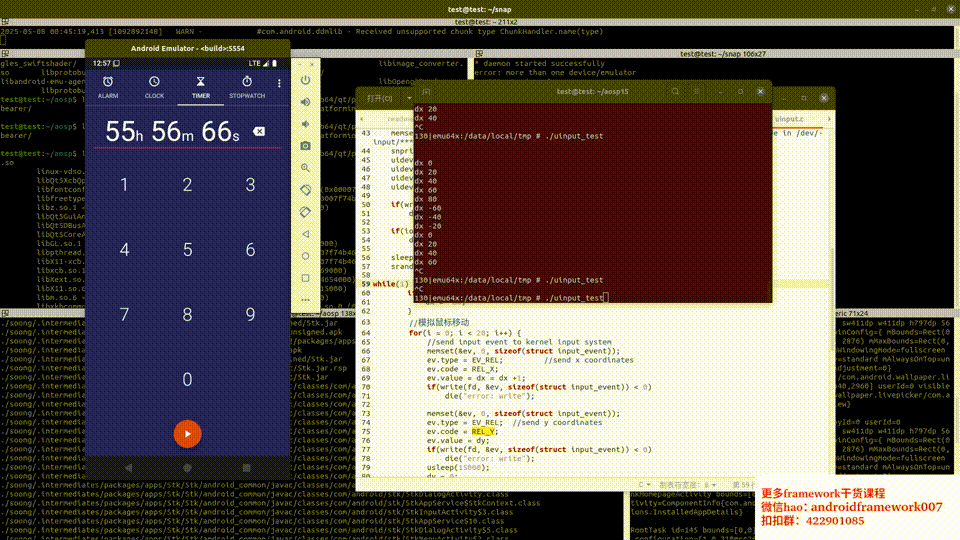
Task: Take screenshot with emulator camera icon
Action: 306,146
